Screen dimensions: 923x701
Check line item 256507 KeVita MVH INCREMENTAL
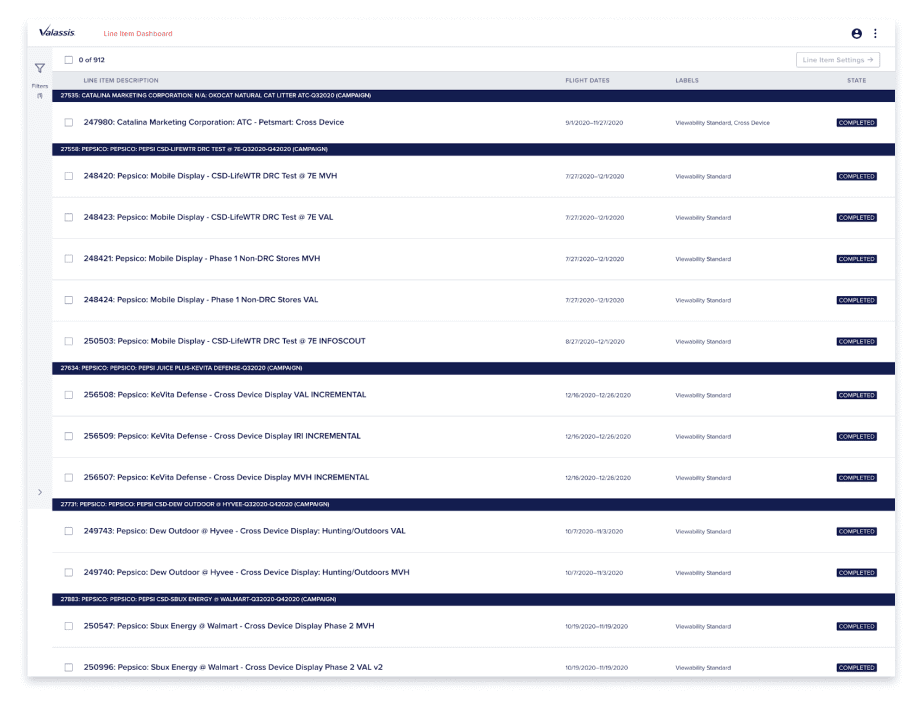click(x=69, y=477)
